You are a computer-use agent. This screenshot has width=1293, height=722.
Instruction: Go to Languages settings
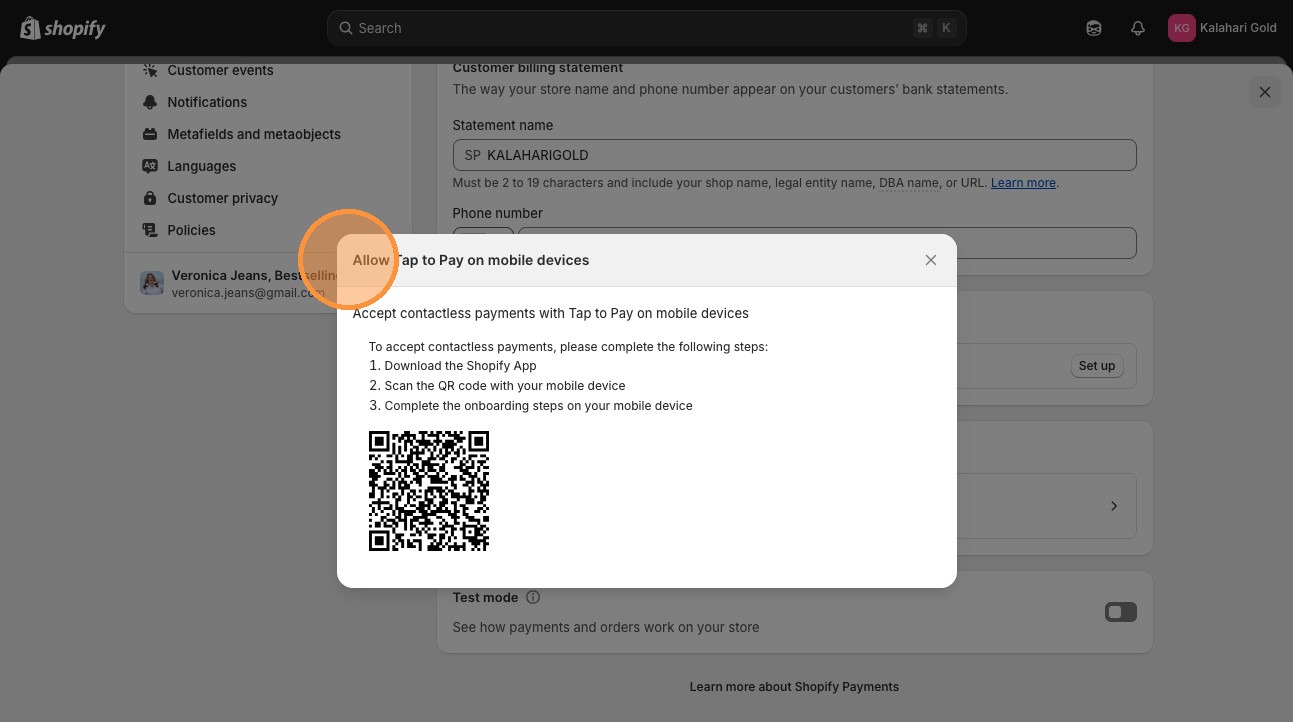coord(202,166)
